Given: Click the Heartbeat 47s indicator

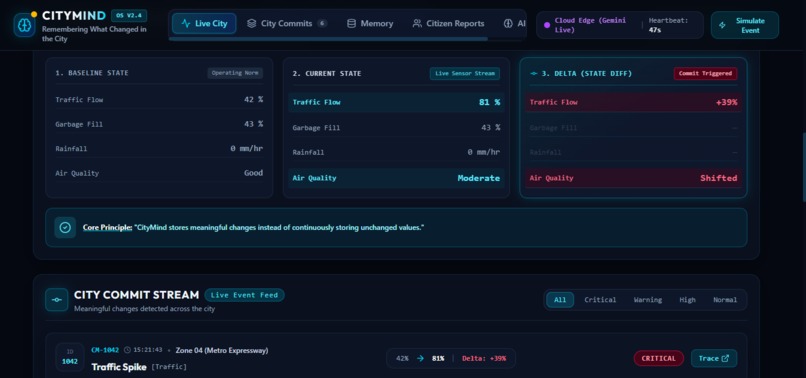Looking at the screenshot, I should (x=668, y=25).
